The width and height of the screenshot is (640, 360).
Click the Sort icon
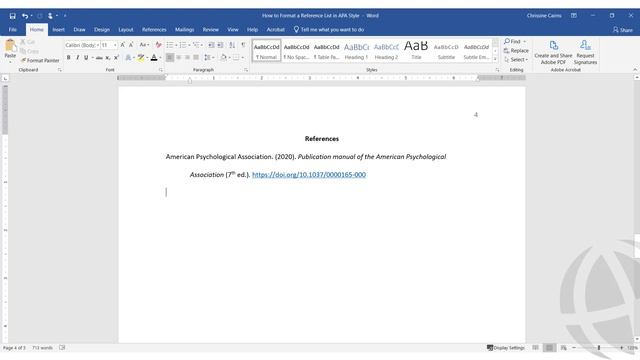232,45
